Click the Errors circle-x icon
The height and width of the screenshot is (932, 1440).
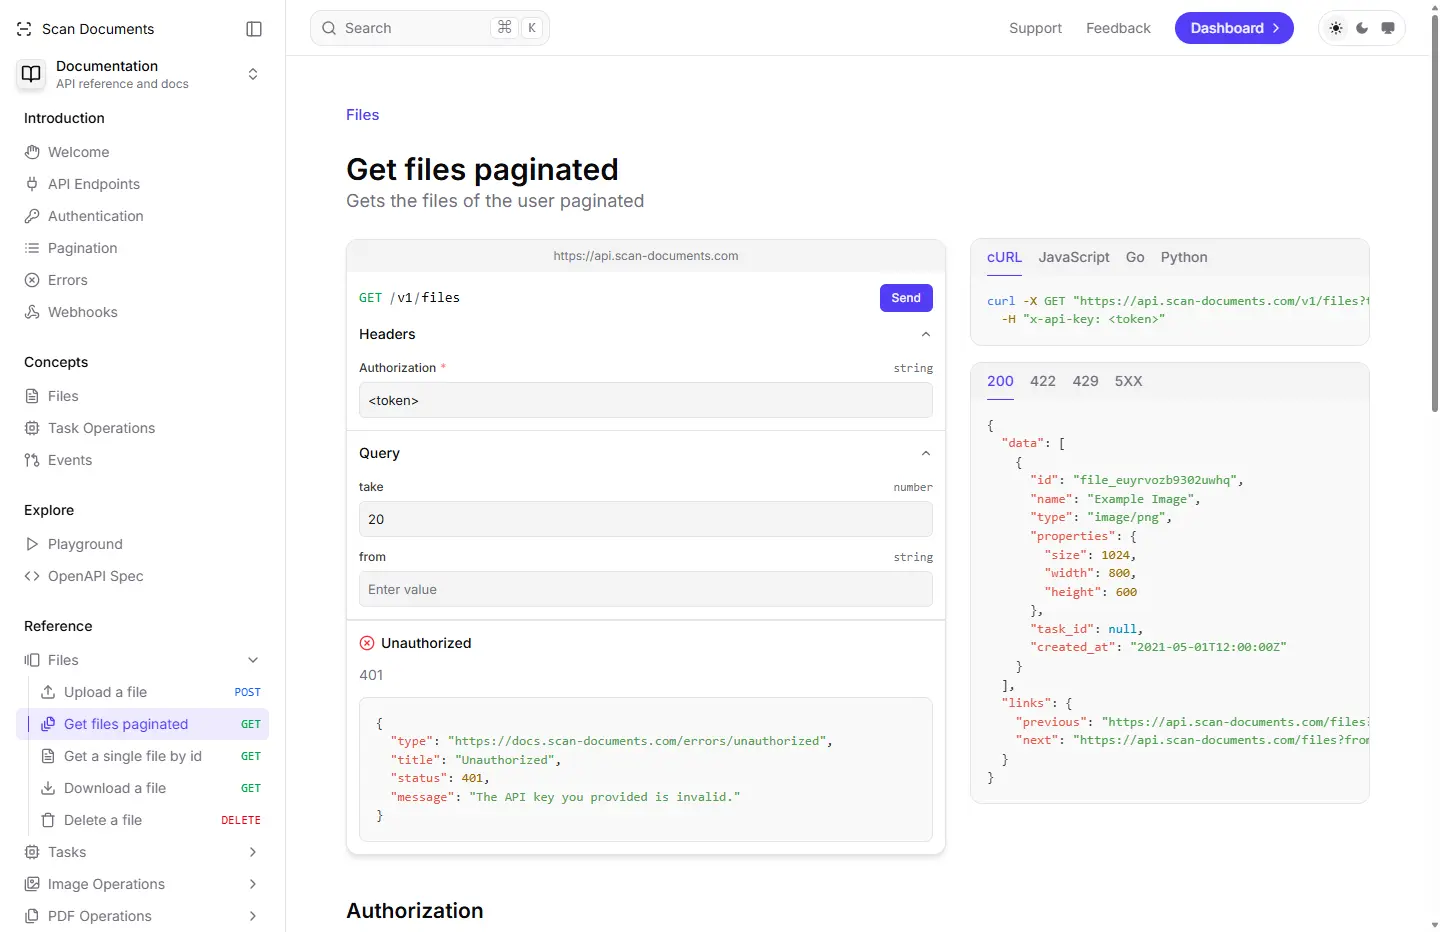point(32,280)
